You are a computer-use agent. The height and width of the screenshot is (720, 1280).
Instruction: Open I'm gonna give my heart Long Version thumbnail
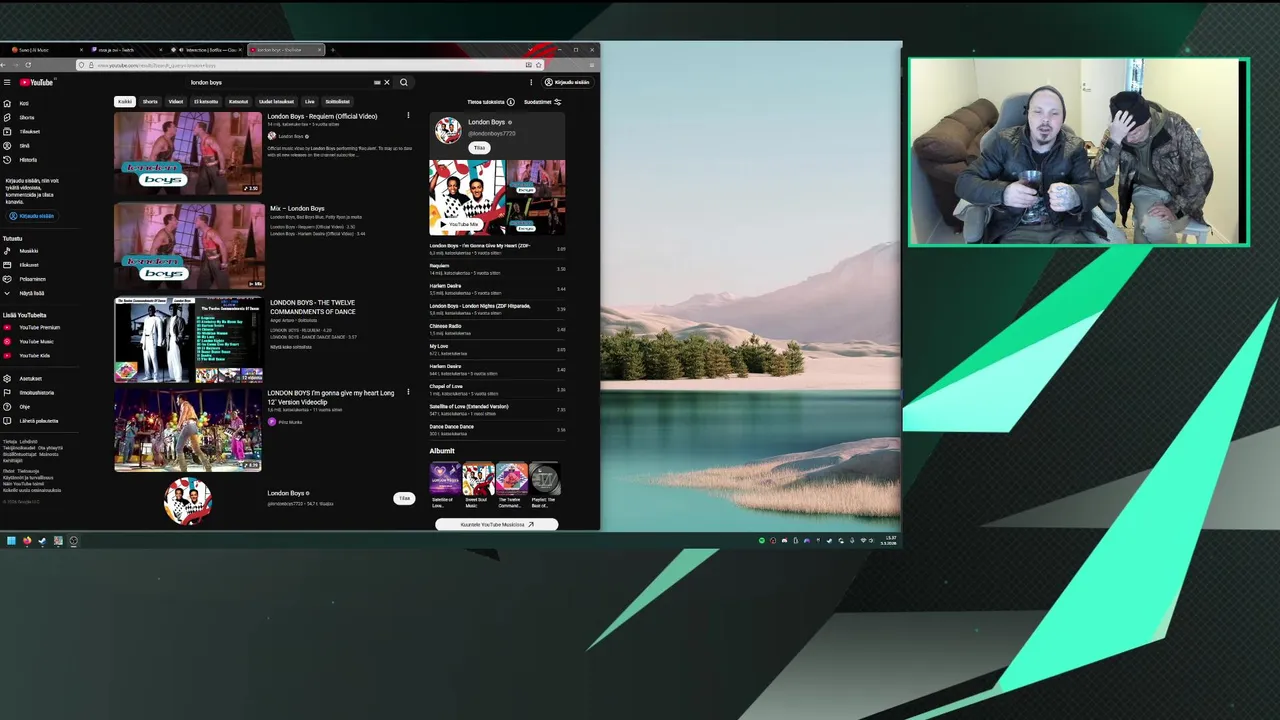(188, 430)
